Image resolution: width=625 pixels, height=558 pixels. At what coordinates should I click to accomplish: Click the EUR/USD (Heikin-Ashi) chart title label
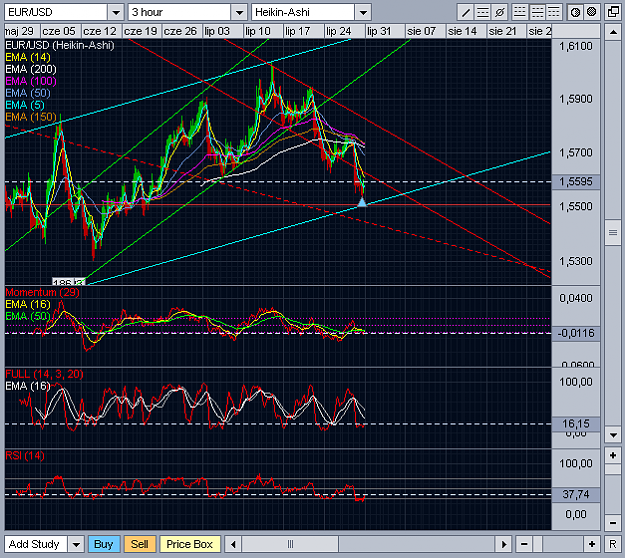click(60, 45)
